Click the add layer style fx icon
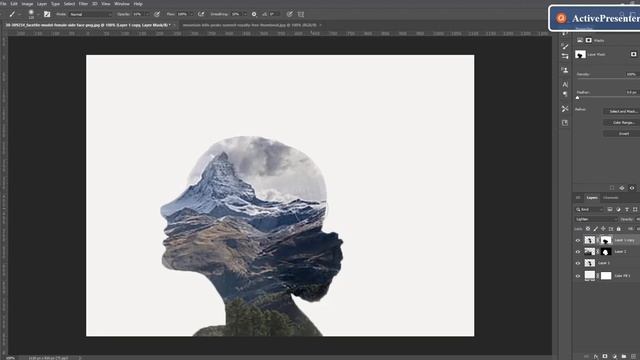Viewport: 640px width, 360px height. (x=596, y=356)
